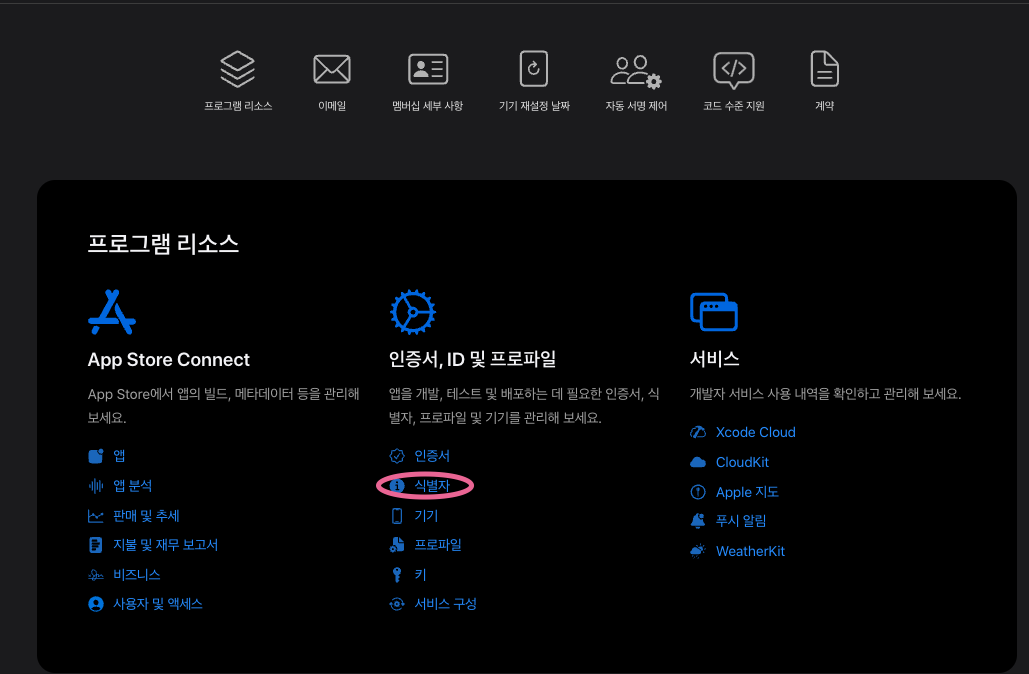Open 지불 및 재무 보고서 link

(x=165, y=545)
